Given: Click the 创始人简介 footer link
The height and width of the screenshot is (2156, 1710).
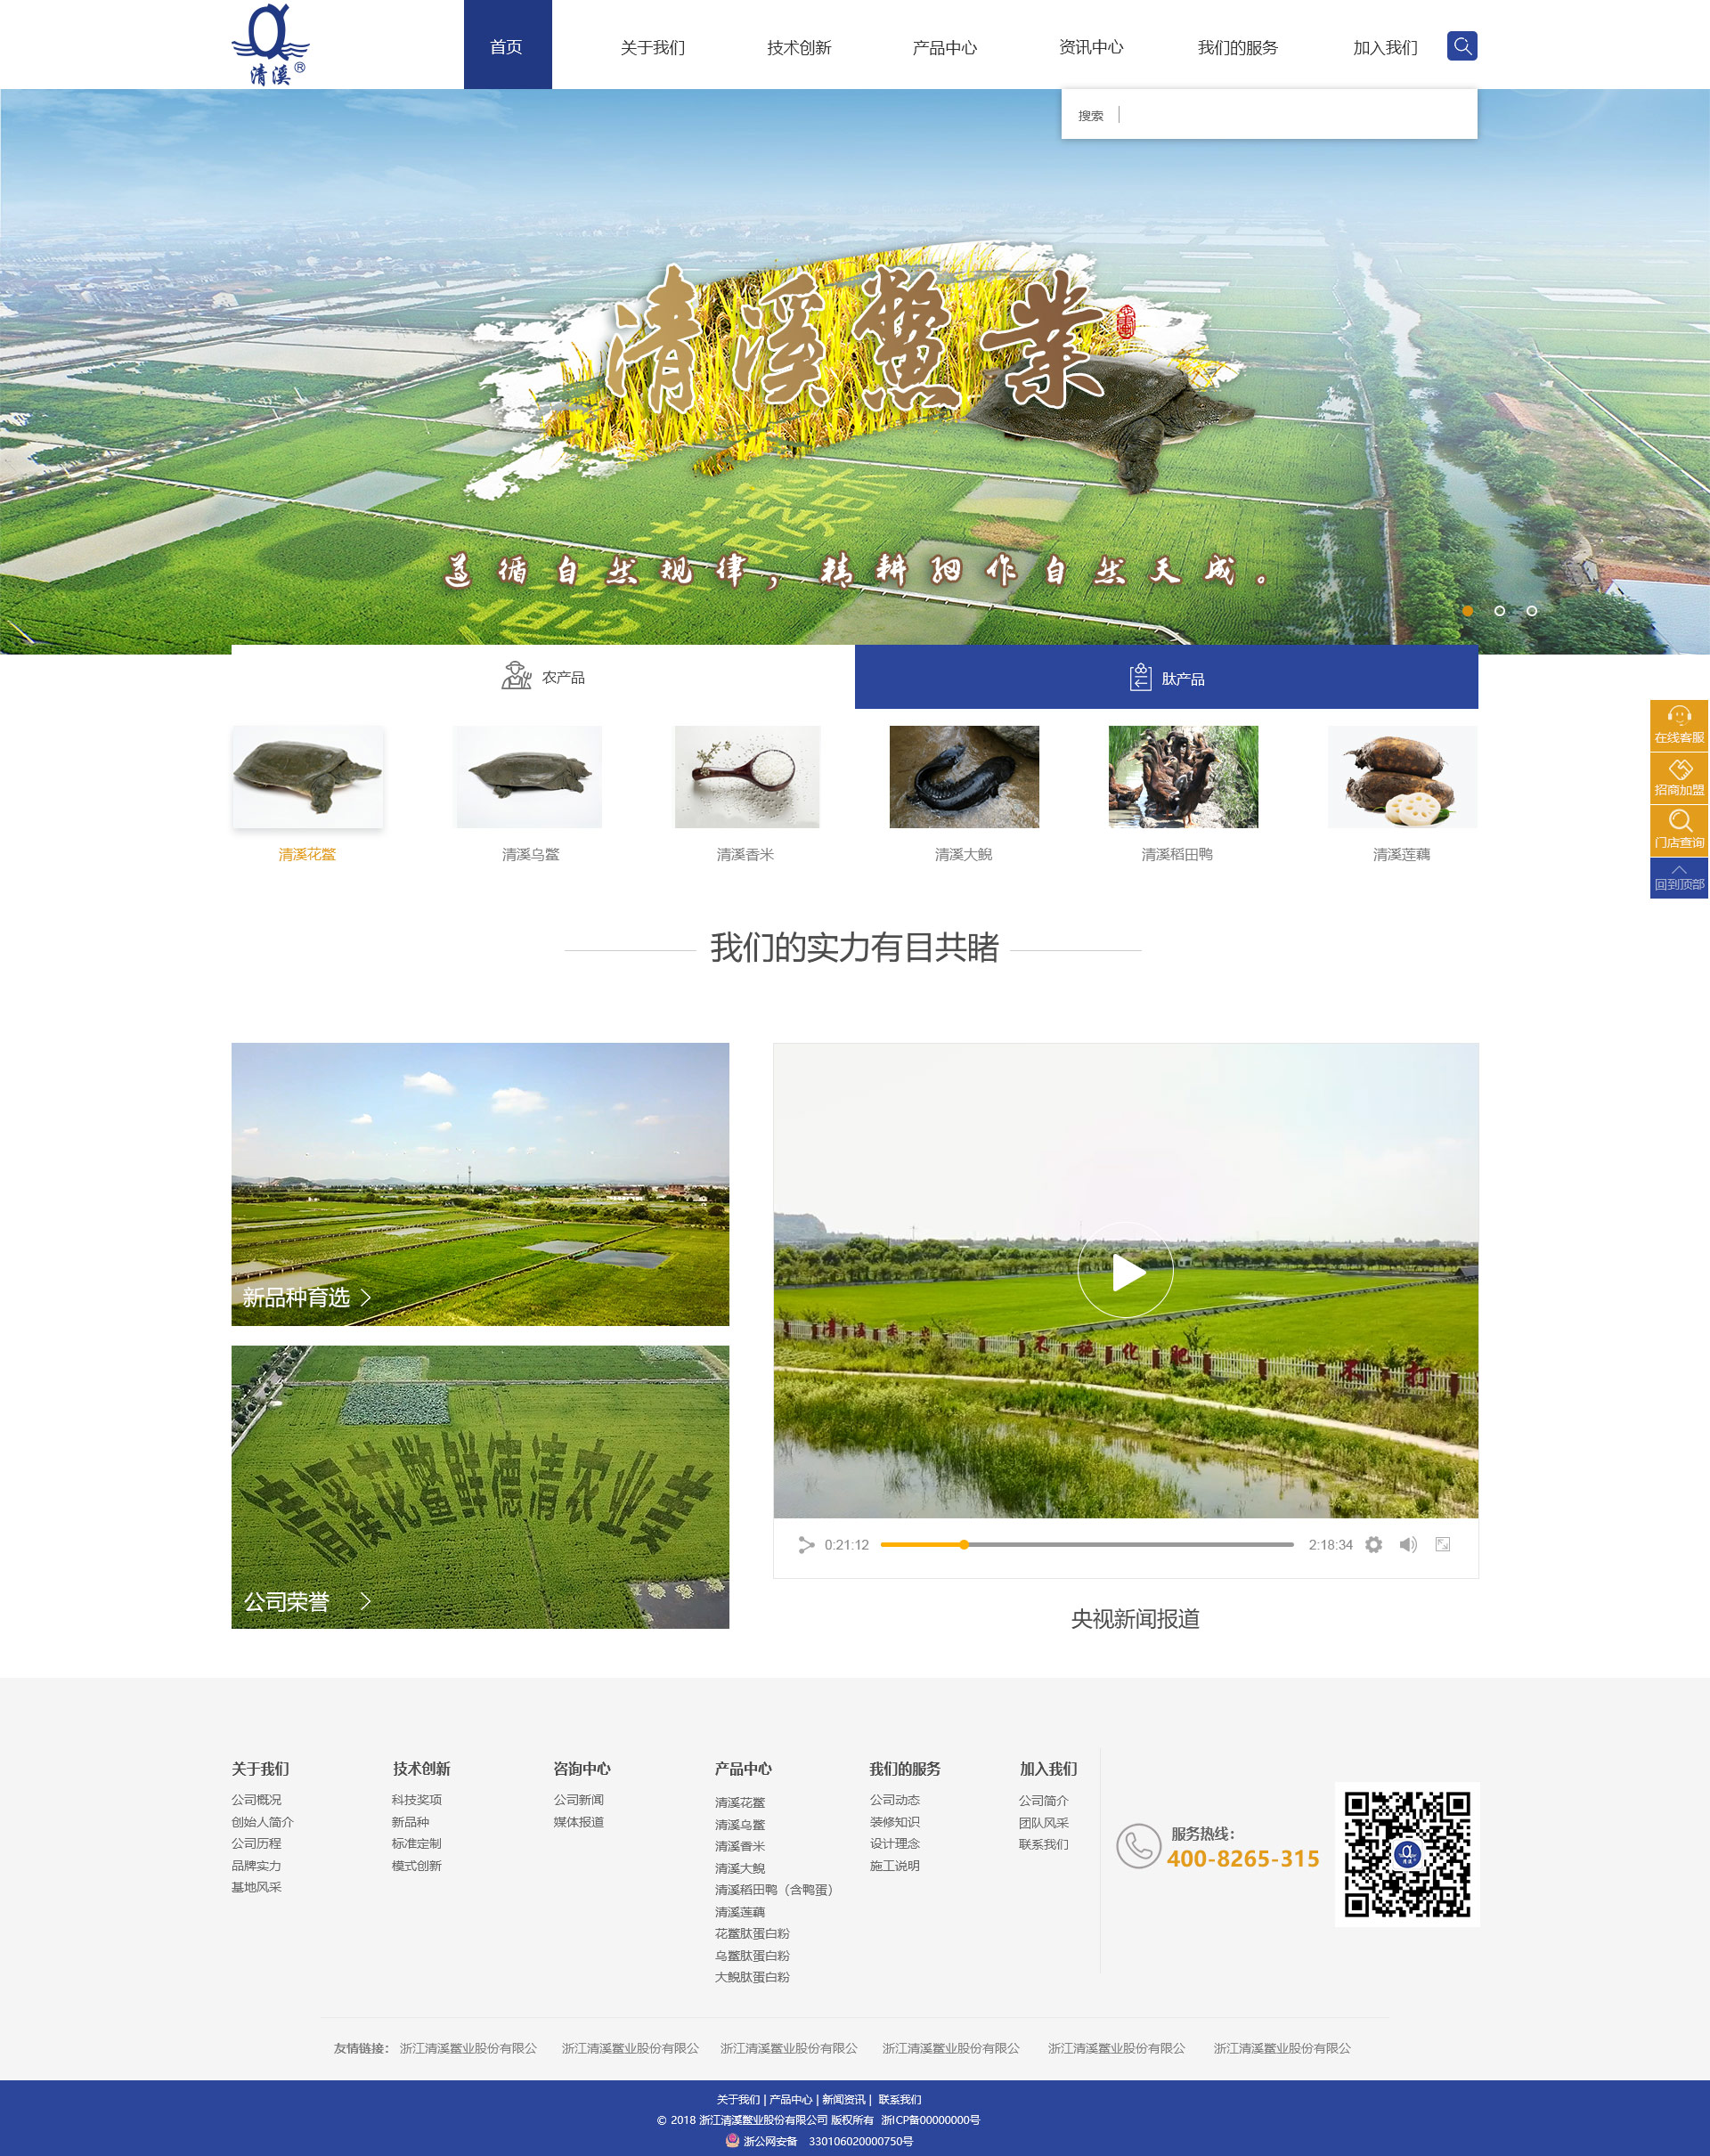Looking at the screenshot, I should 262,1821.
